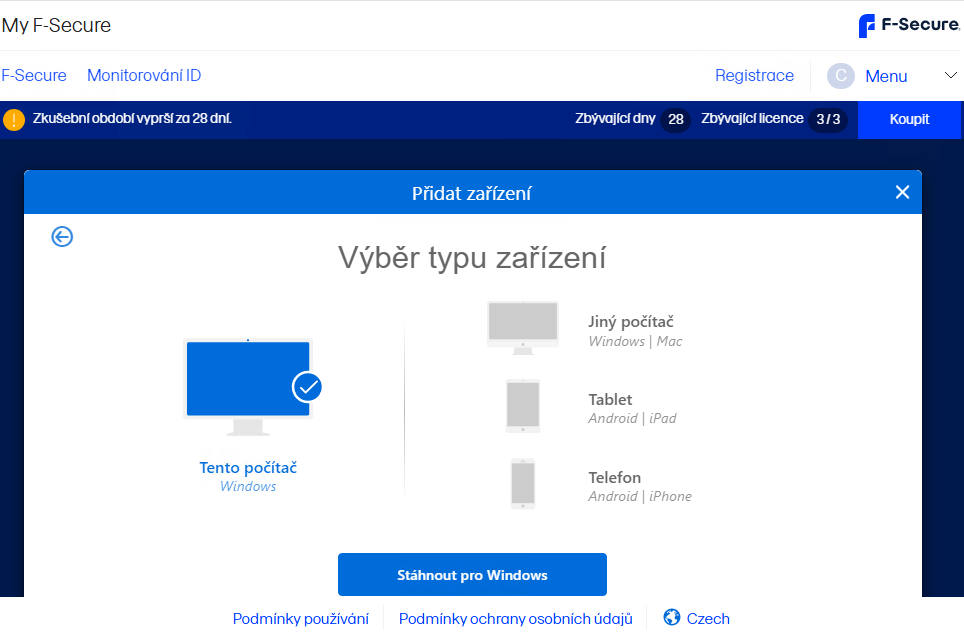Open the Monitorování ID tab
Screen dimensions: 964x641
click(x=144, y=76)
